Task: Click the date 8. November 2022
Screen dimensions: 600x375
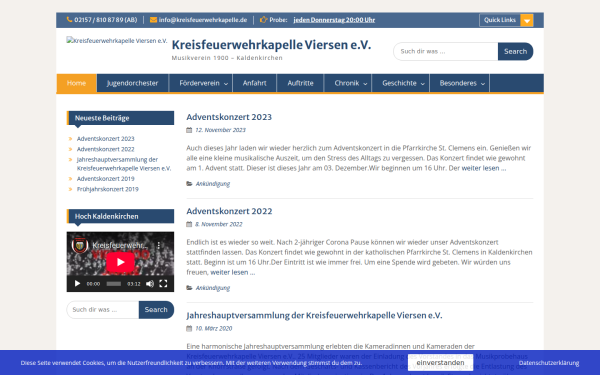Action: click(x=219, y=224)
